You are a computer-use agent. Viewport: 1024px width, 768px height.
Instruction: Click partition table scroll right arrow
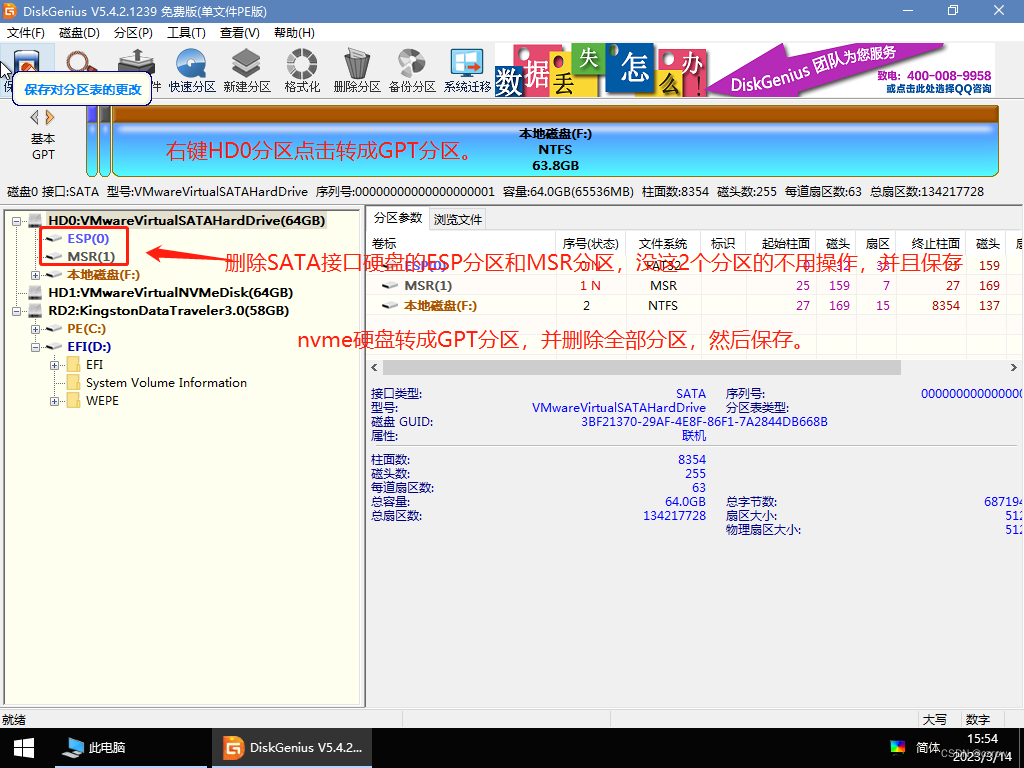(1014, 368)
